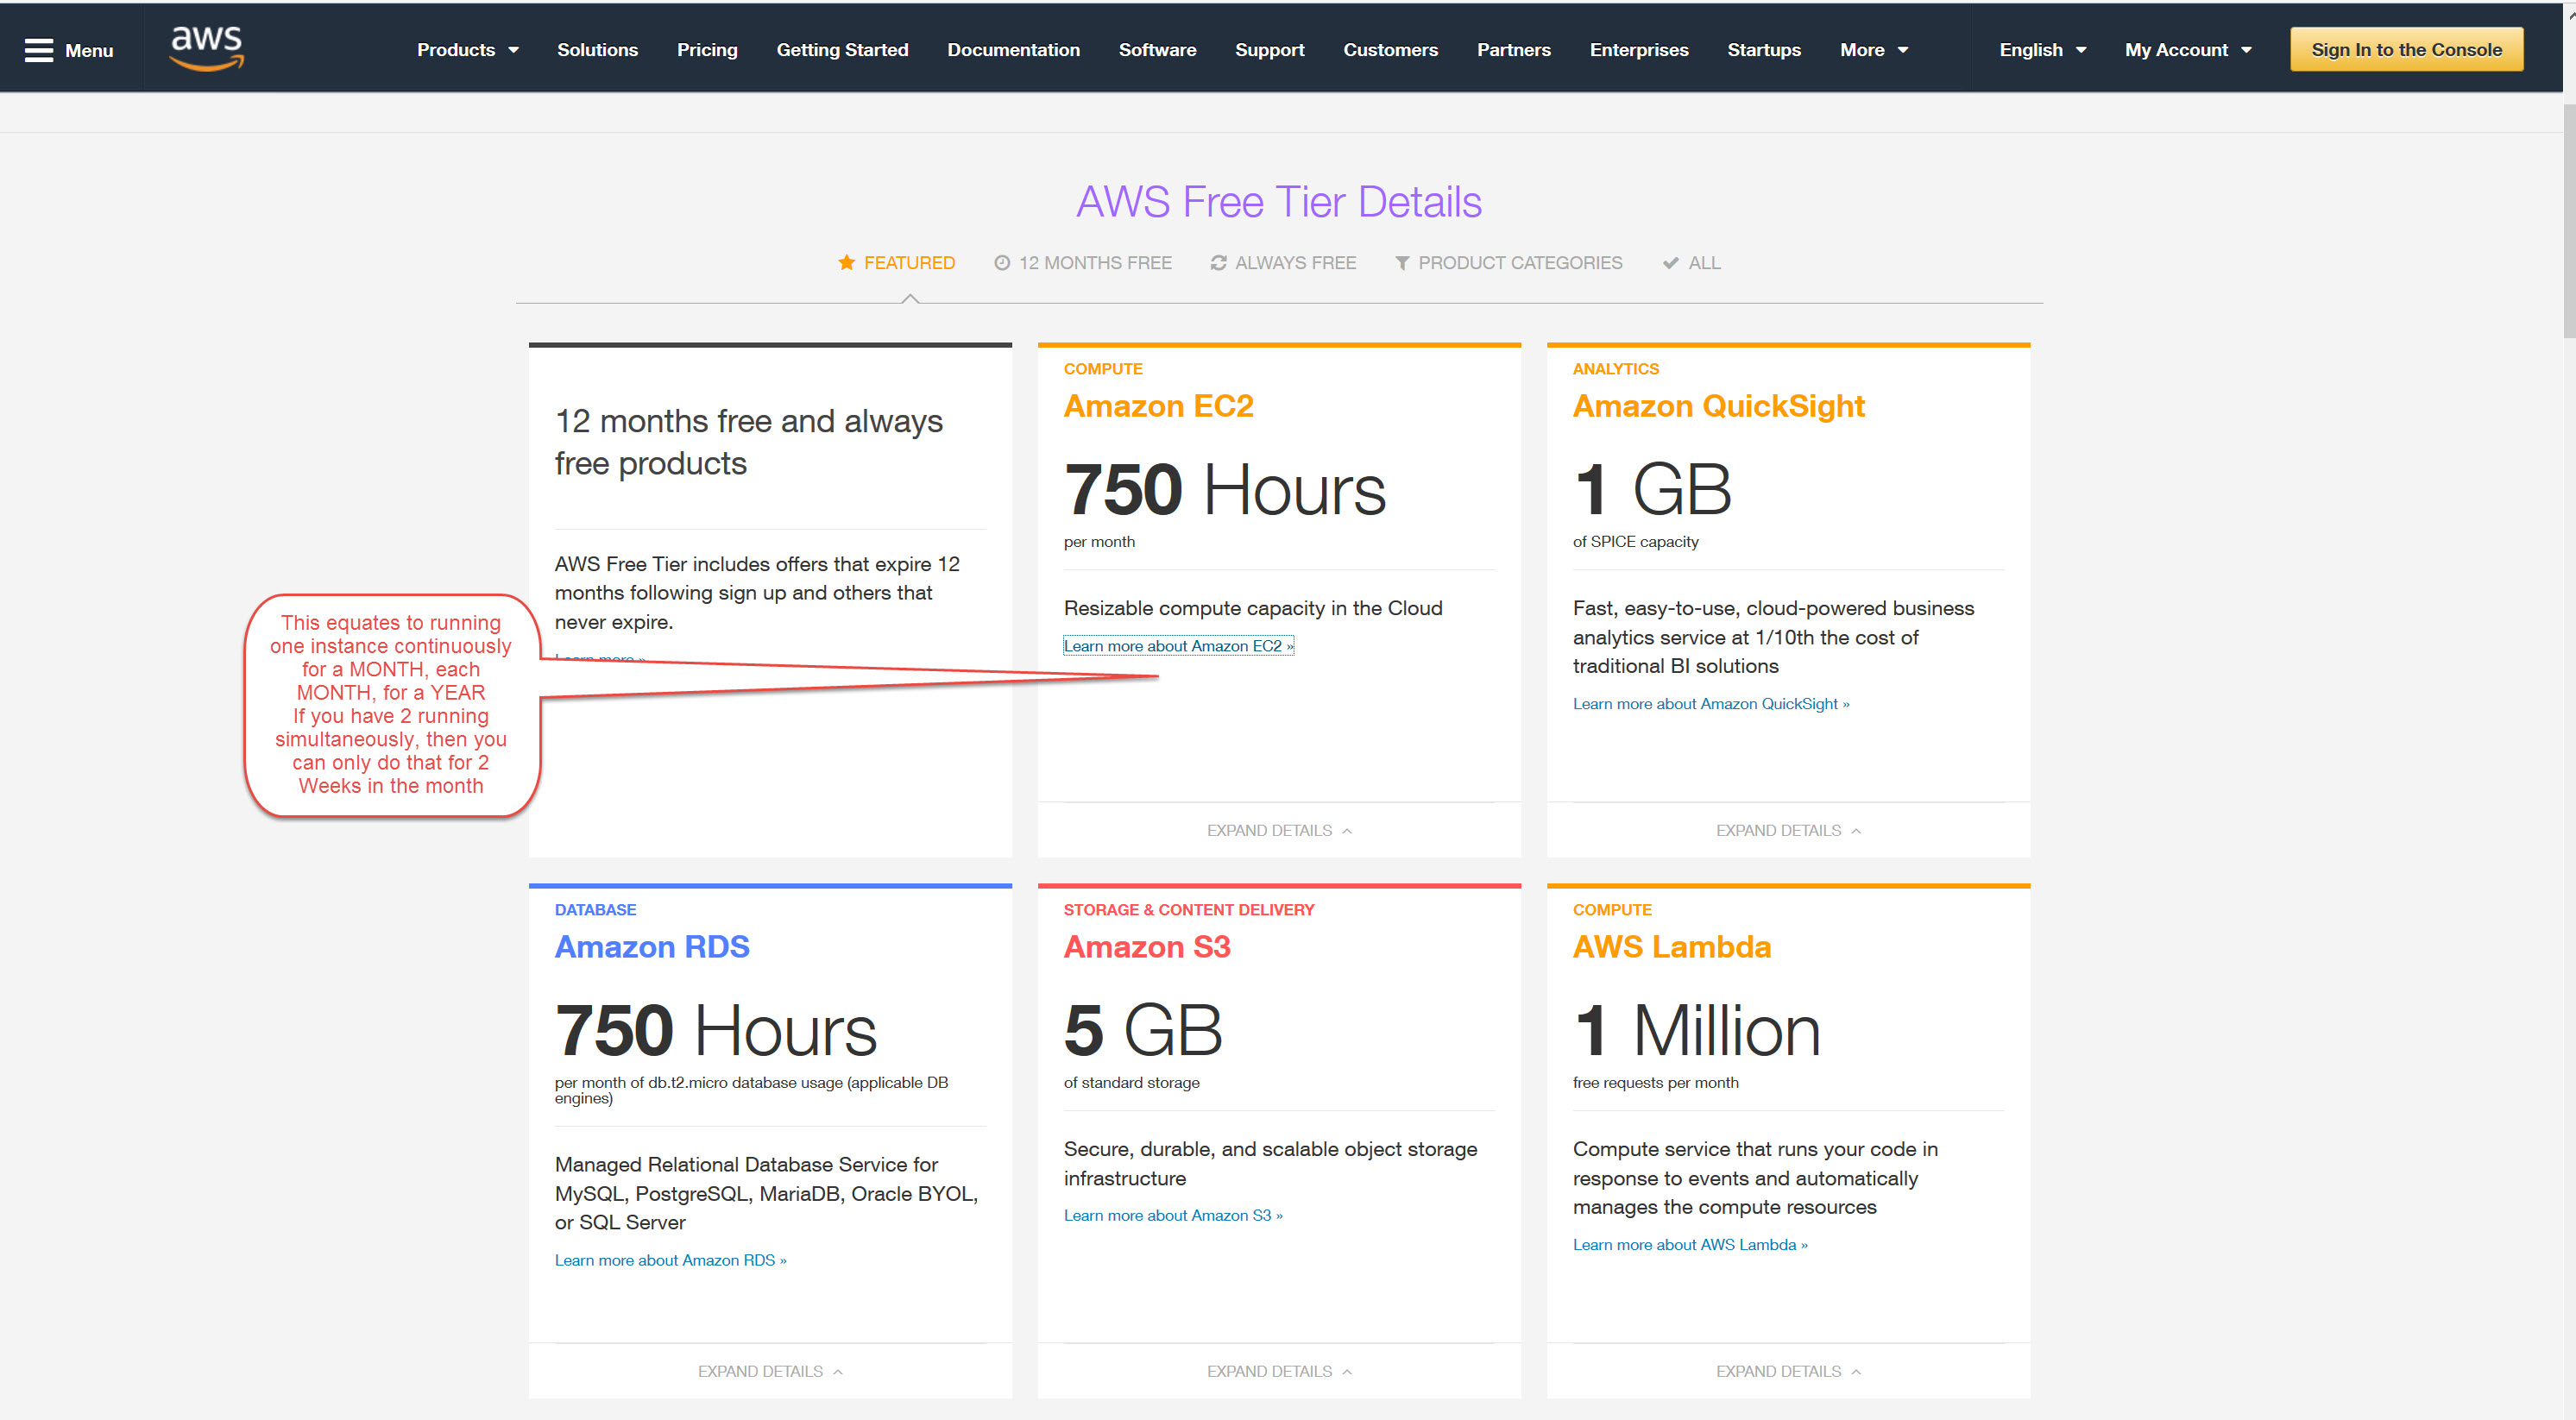Click the checkmark icon beside All
This screenshot has width=2576, height=1420.
(x=1670, y=263)
